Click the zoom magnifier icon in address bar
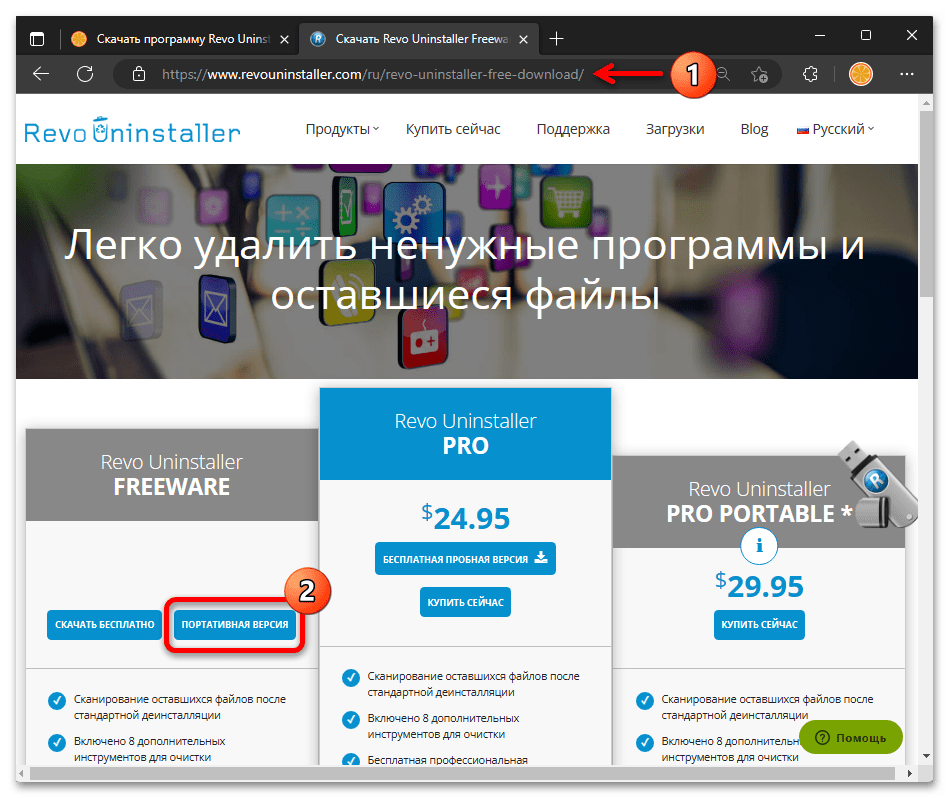Viewport: 949px width, 798px height. click(723, 74)
